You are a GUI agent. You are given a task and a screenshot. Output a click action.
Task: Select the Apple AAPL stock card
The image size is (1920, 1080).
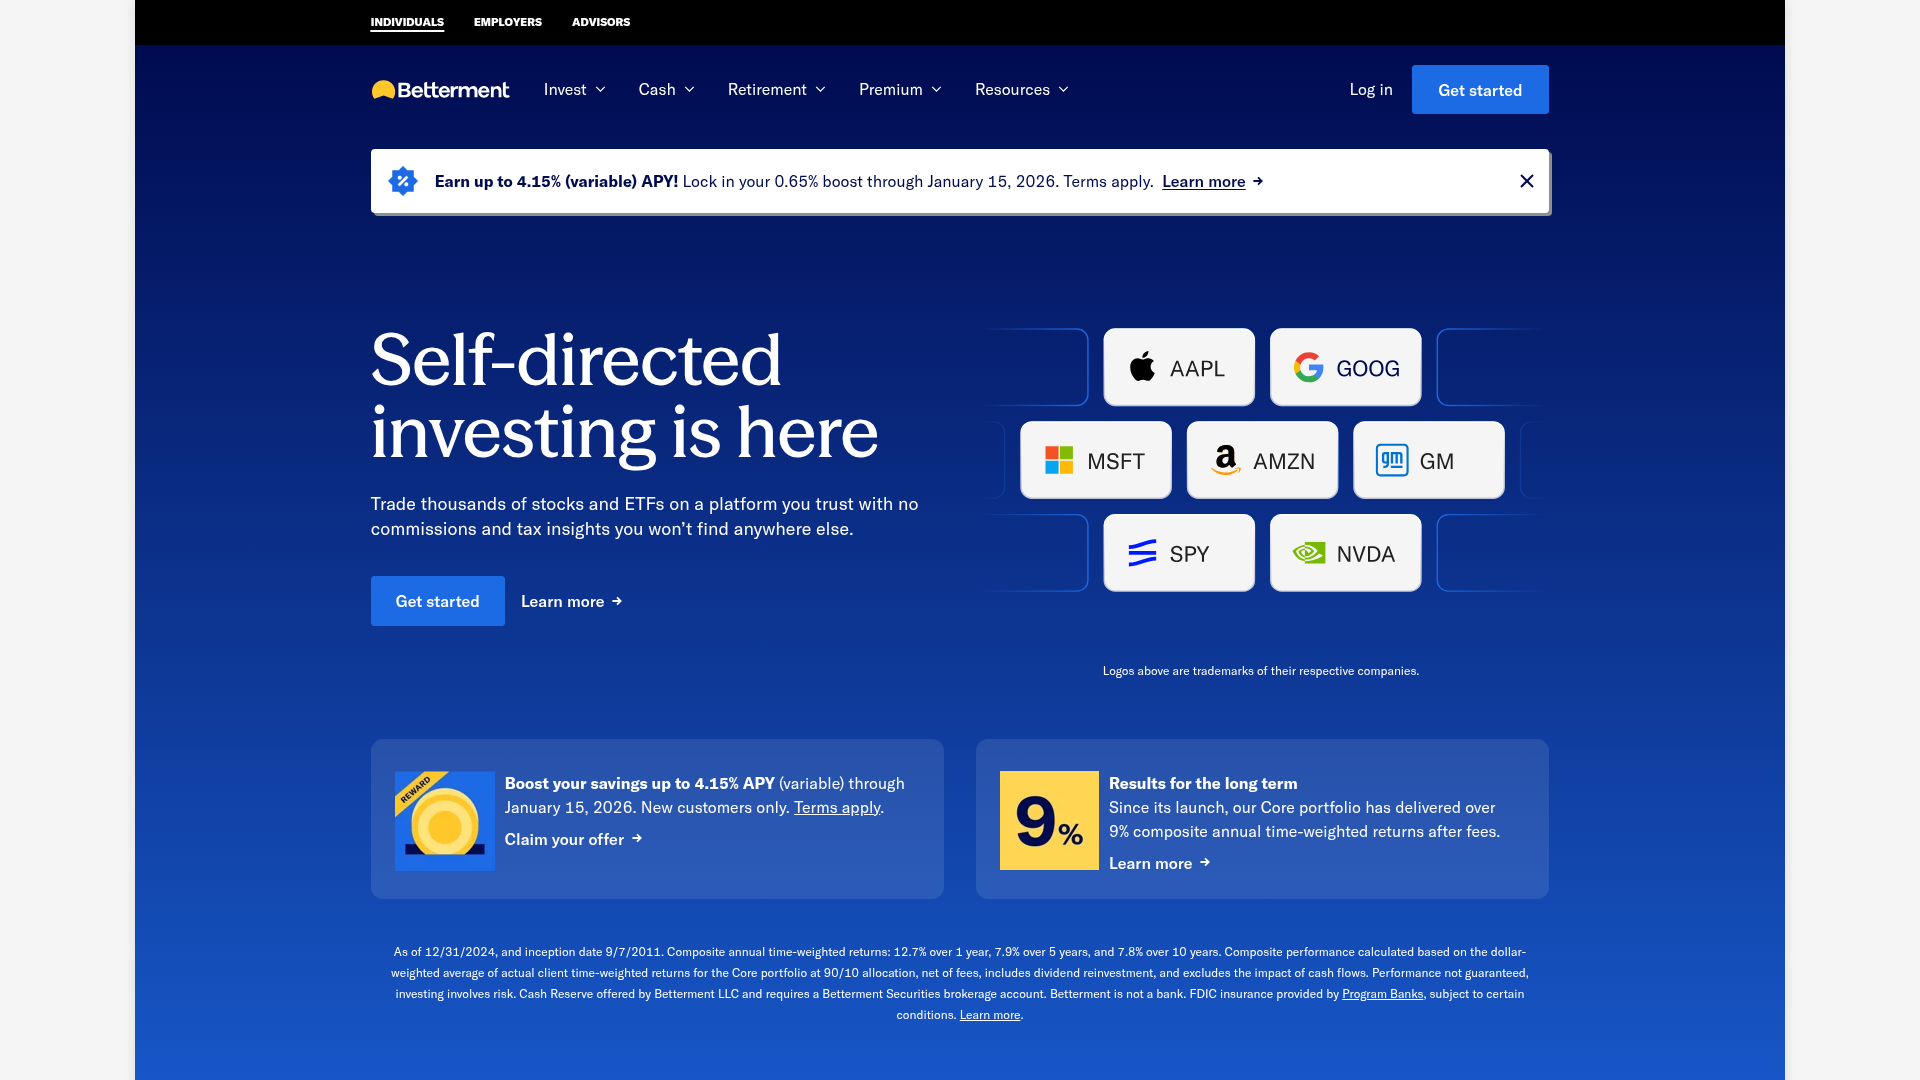click(x=1178, y=367)
